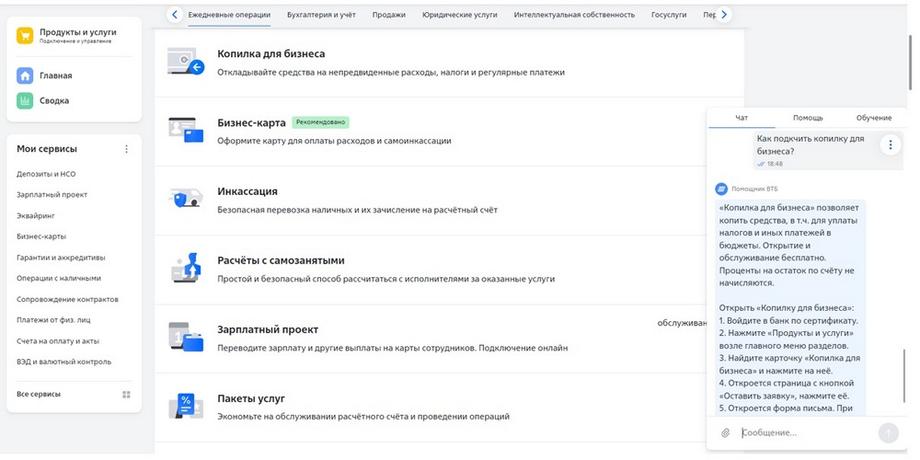
Task: Focus the Сообщение chat input field
Action: (800, 433)
